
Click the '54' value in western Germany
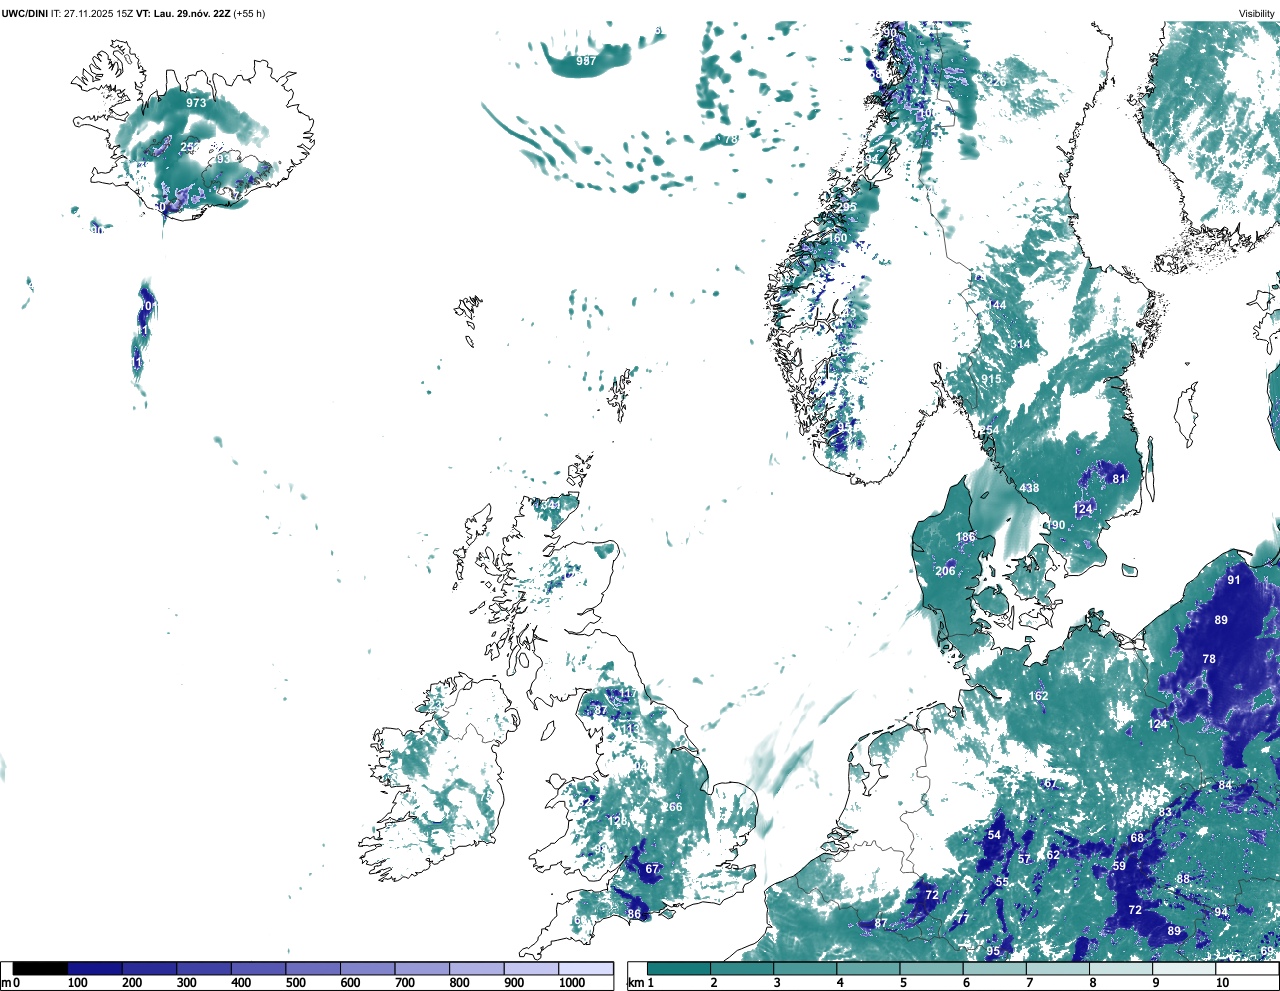994,835
